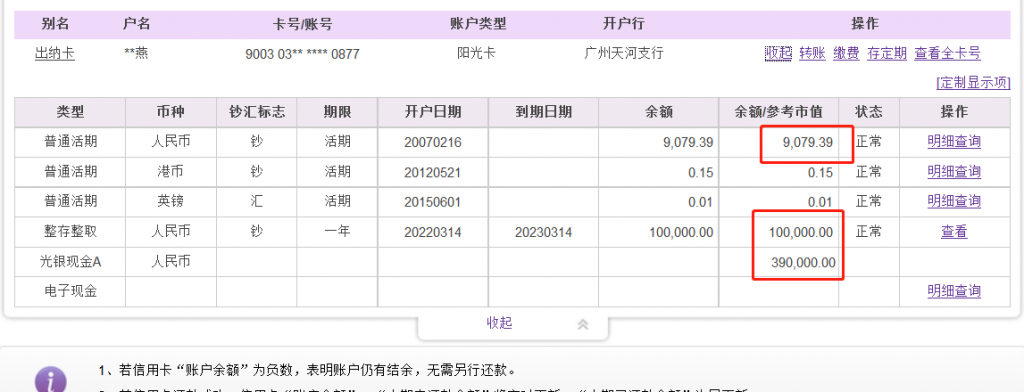This screenshot has width=1024, height=392.
Task: Select the 期限 column header
Action: tap(338, 112)
